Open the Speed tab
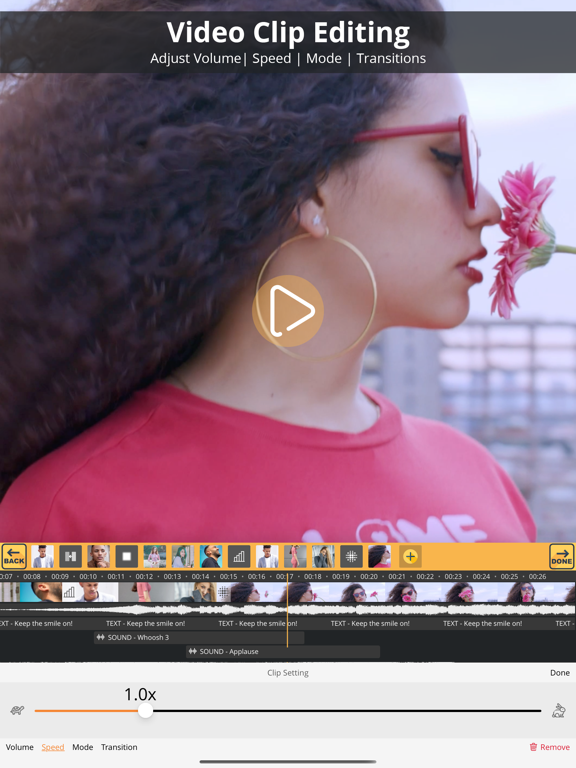576x768 pixels. (x=53, y=747)
